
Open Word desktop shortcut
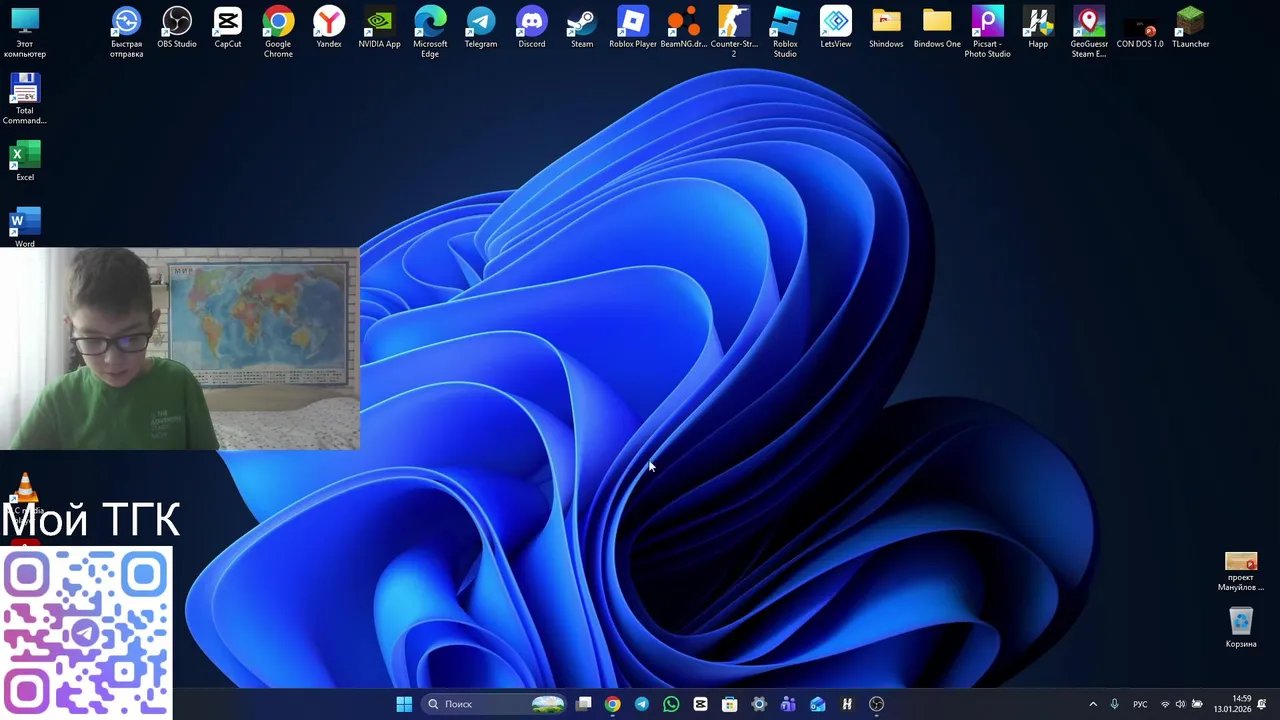25,226
